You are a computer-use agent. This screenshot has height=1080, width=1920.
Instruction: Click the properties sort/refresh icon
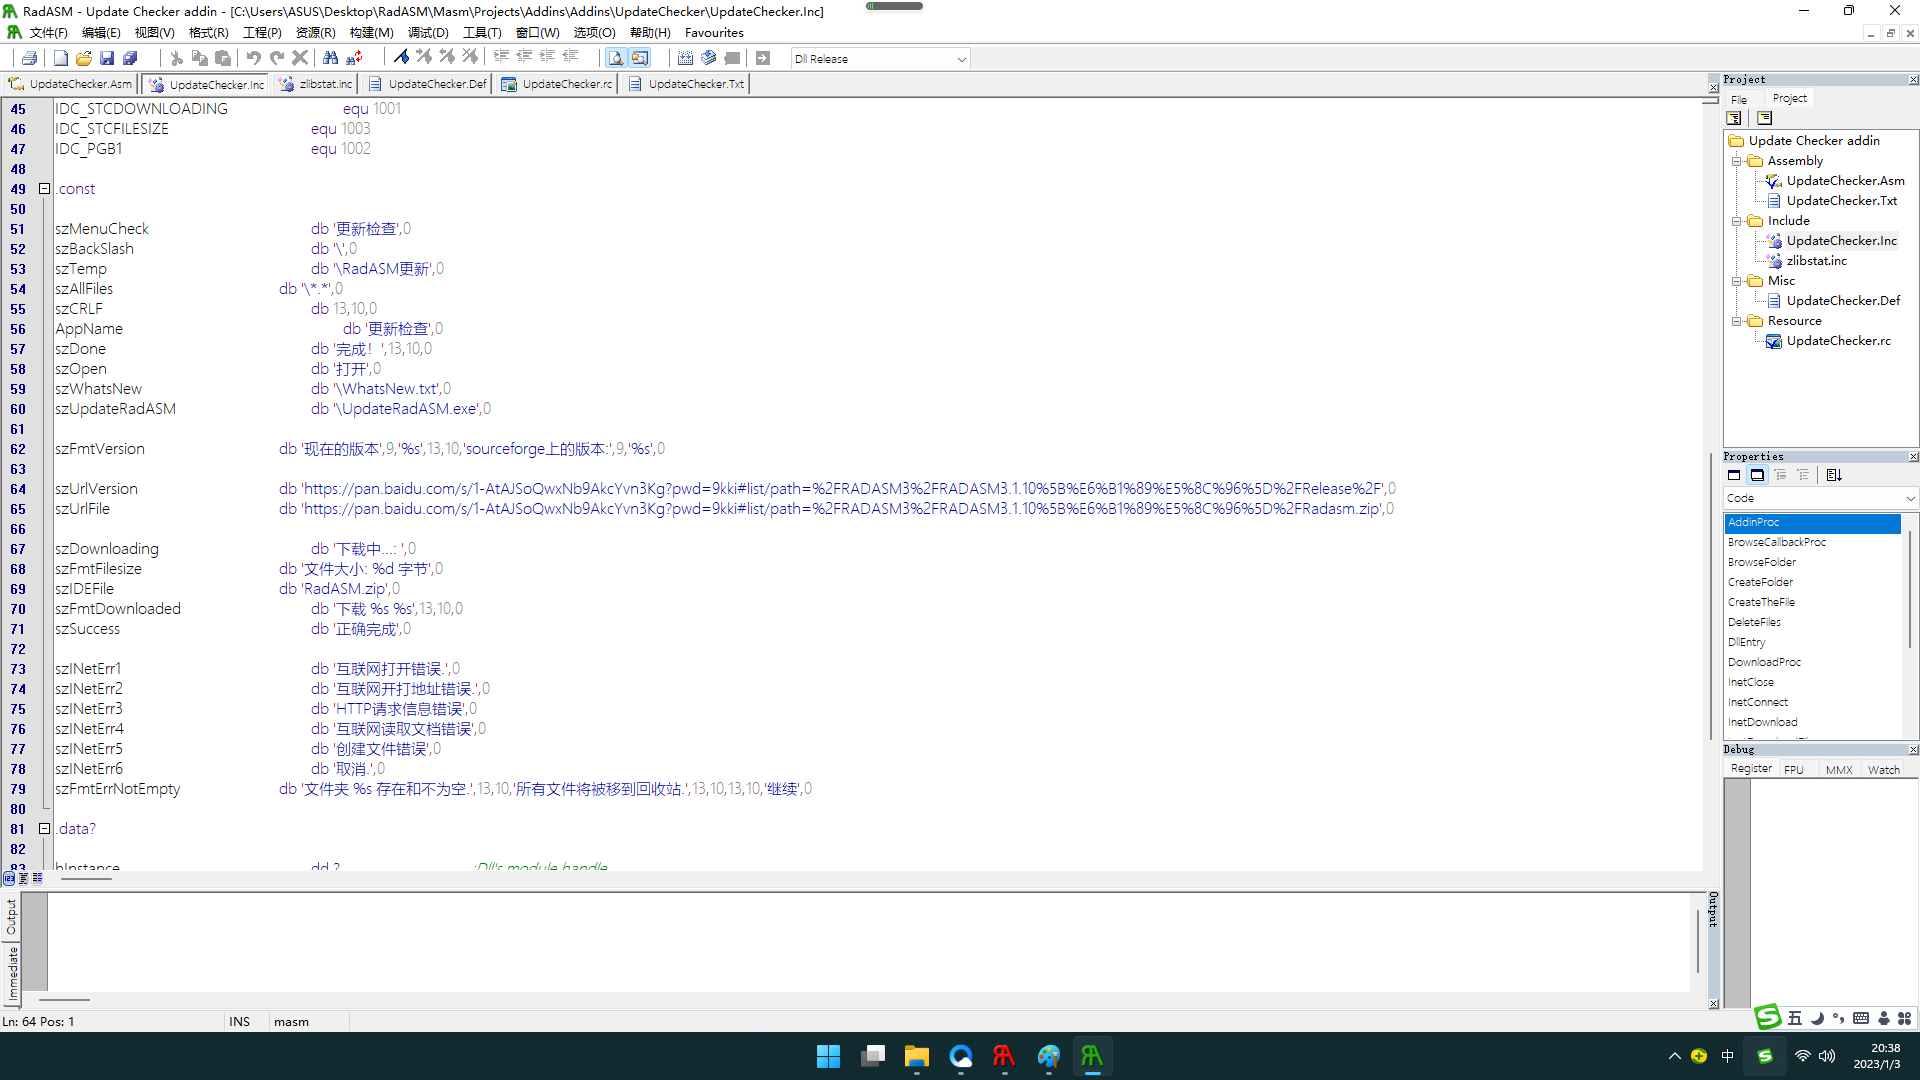(1834, 476)
